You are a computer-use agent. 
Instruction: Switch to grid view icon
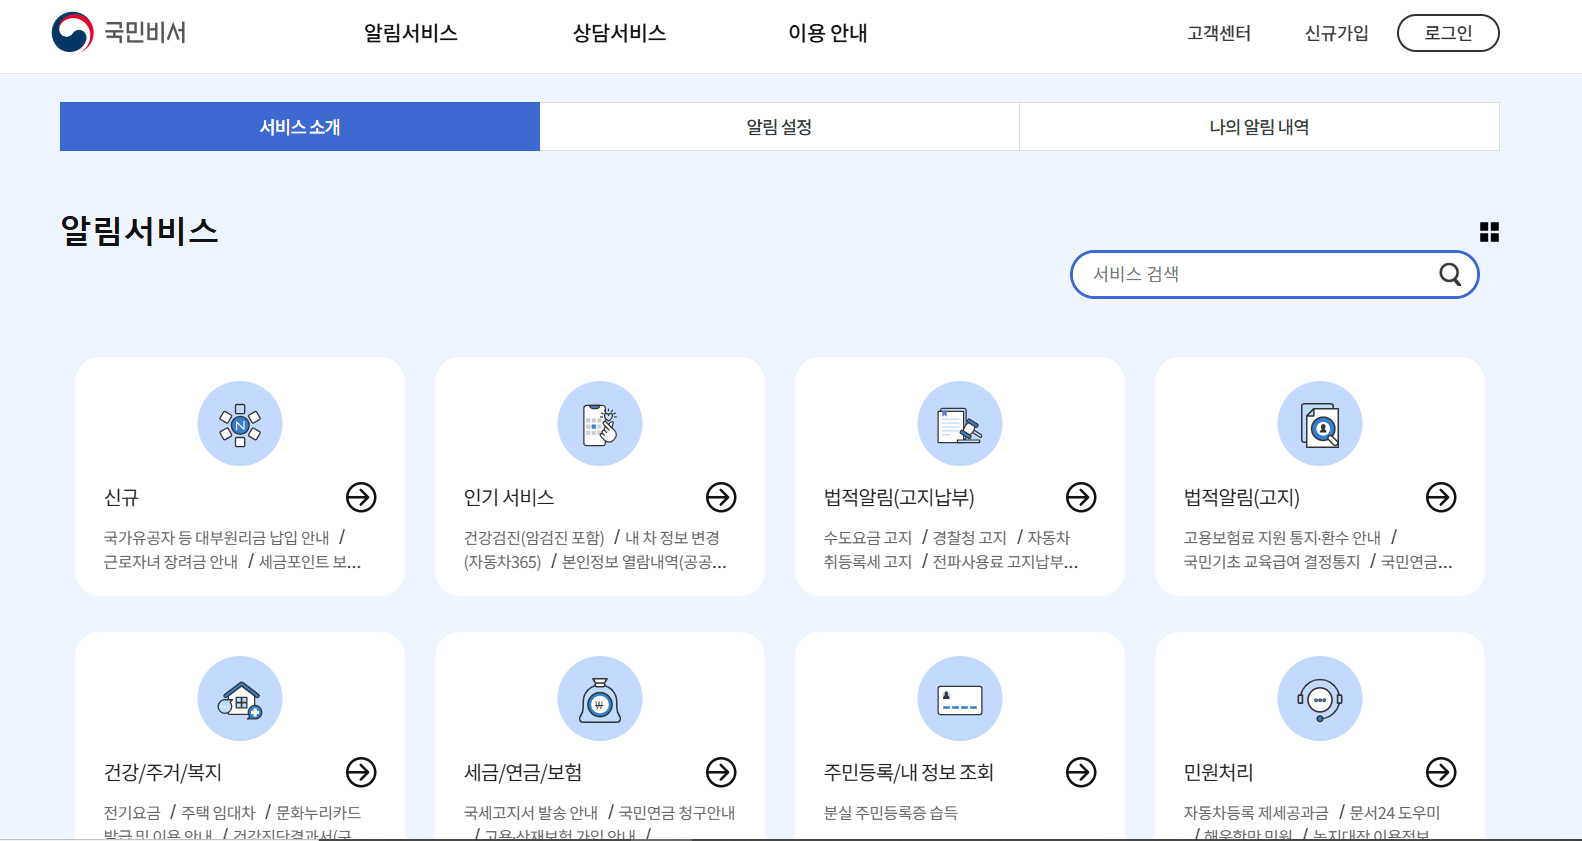(x=1489, y=232)
